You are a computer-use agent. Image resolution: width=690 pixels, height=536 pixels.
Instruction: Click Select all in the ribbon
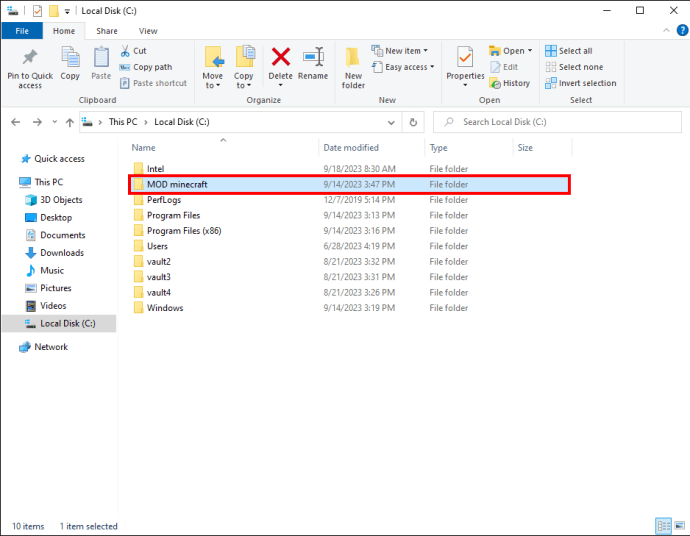tap(569, 51)
